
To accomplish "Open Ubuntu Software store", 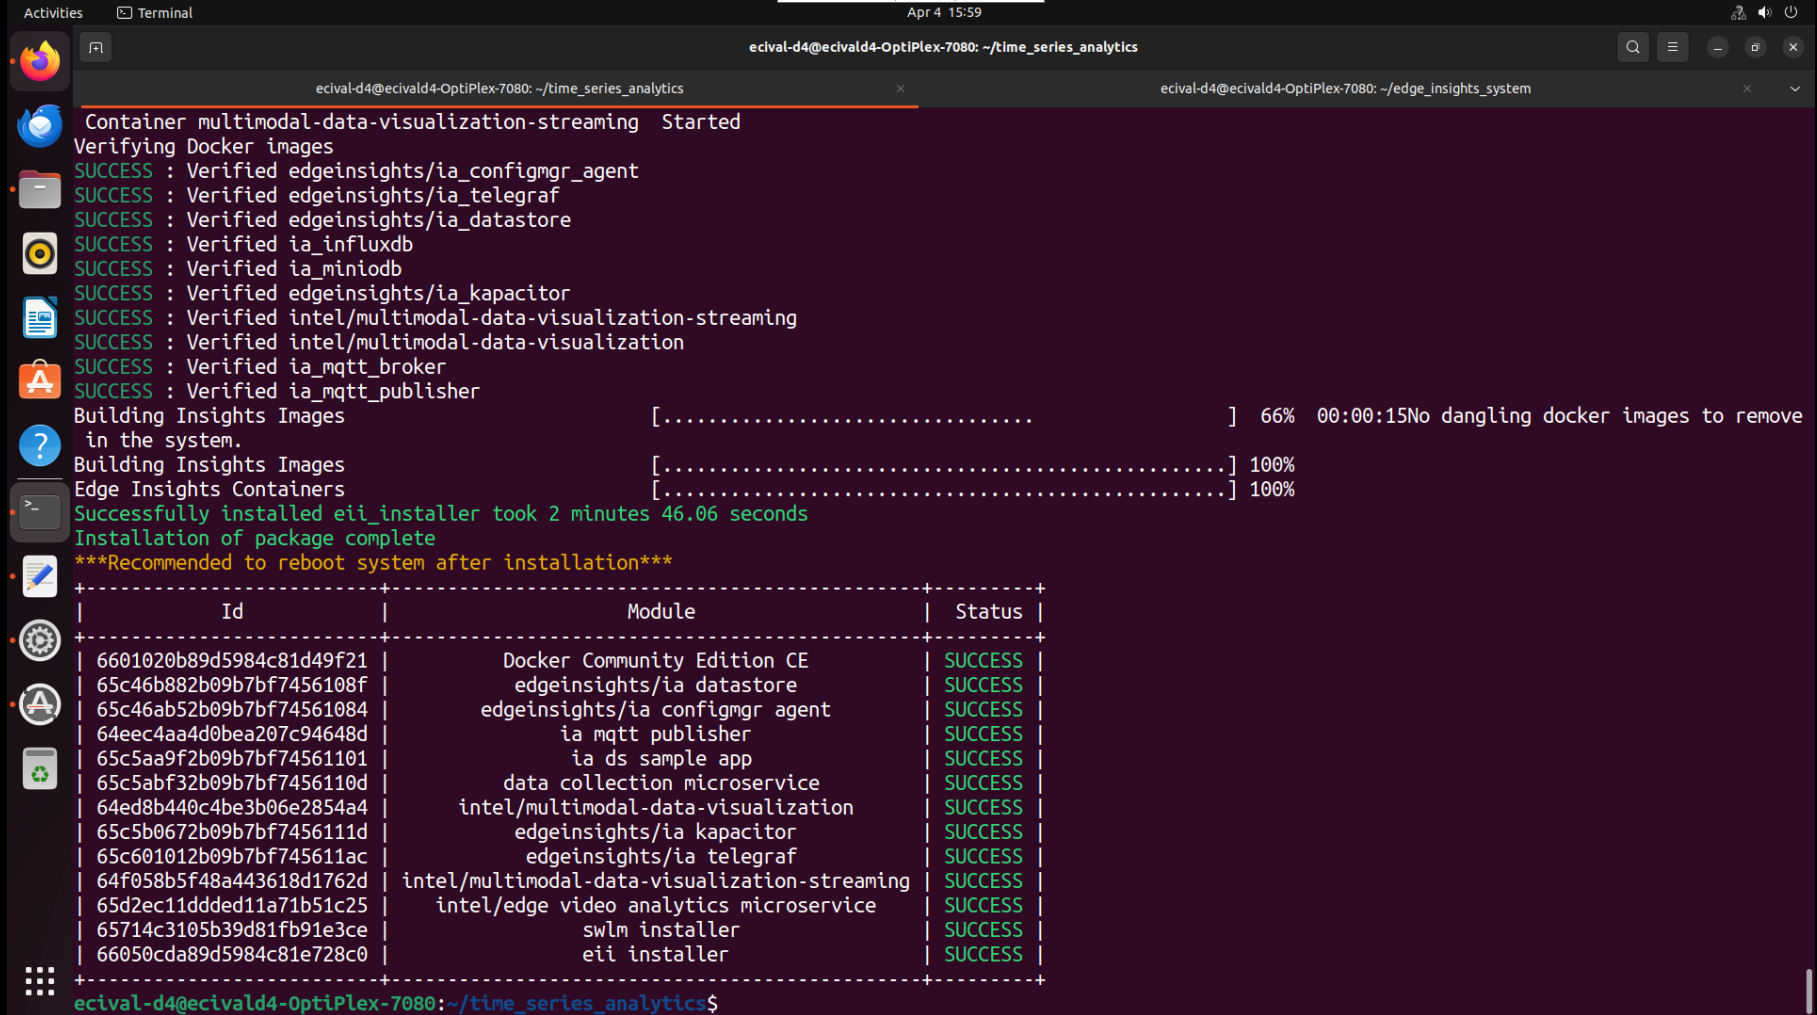I will pyautogui.click(x=40, y=382).
